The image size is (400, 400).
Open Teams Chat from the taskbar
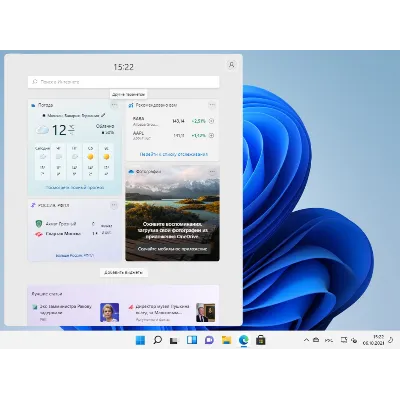tap(209, 340)
